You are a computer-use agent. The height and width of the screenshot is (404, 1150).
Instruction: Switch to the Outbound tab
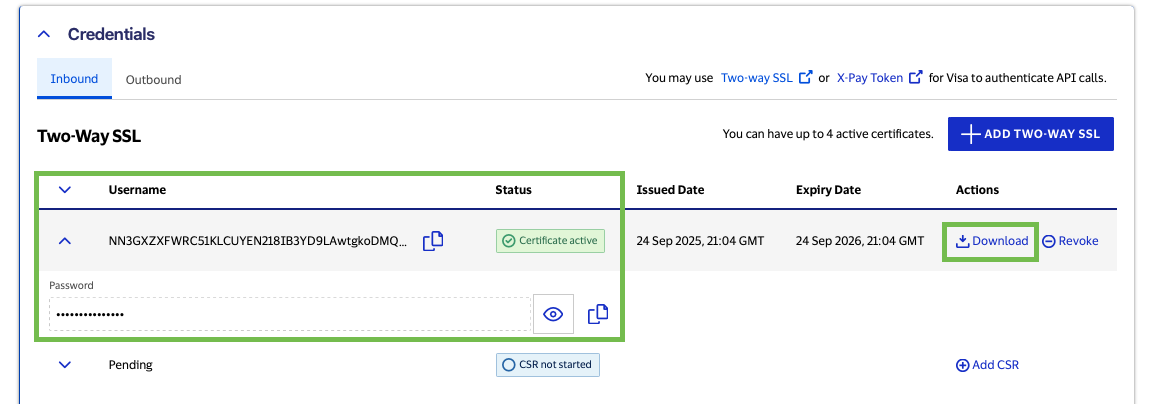153,79
